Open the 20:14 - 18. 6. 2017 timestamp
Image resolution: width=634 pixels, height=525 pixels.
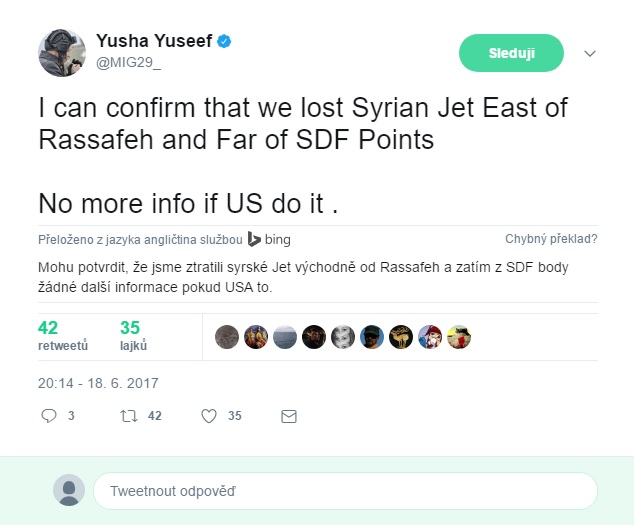[x=98, y=383]
